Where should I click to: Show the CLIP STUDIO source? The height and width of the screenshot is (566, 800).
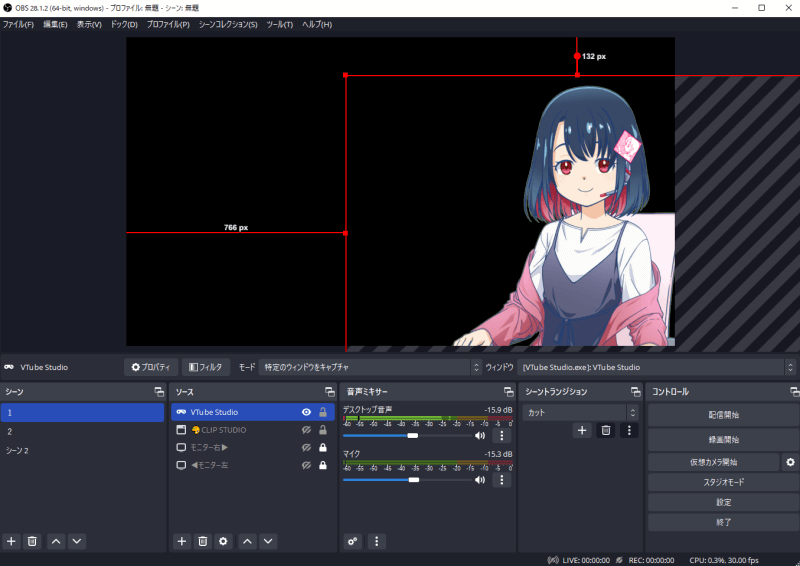306,430
